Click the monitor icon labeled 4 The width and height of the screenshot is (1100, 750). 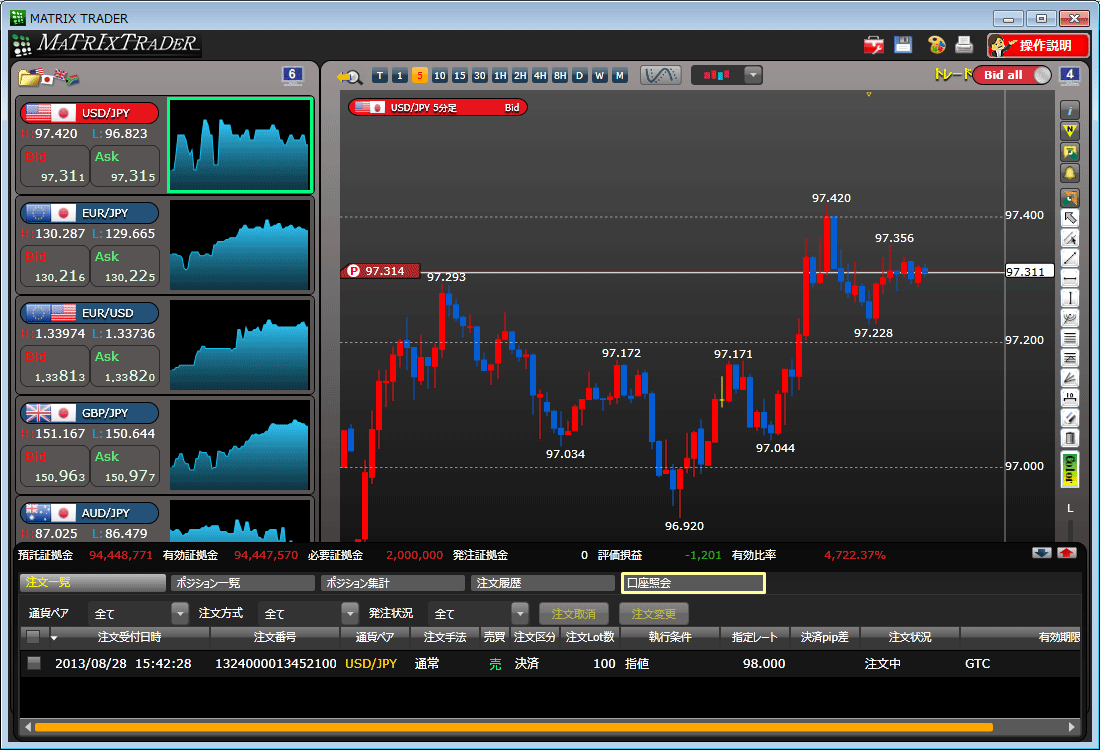tap(1069, 75)
